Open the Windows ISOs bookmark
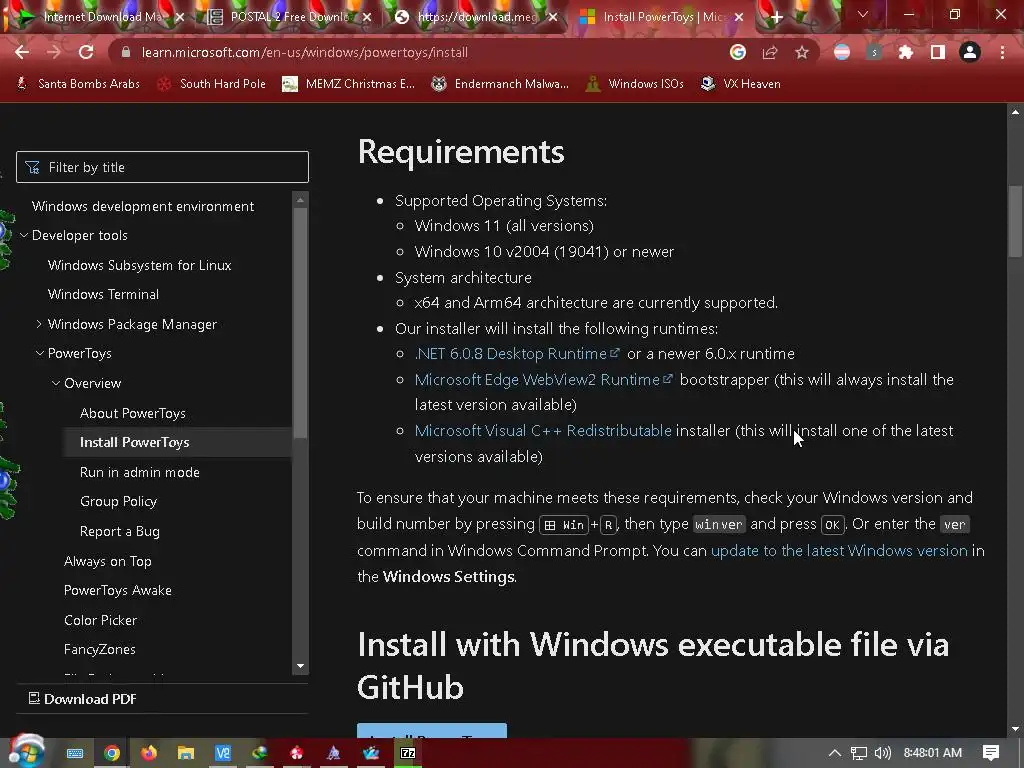1024x768 pixels. pos(635,84)
